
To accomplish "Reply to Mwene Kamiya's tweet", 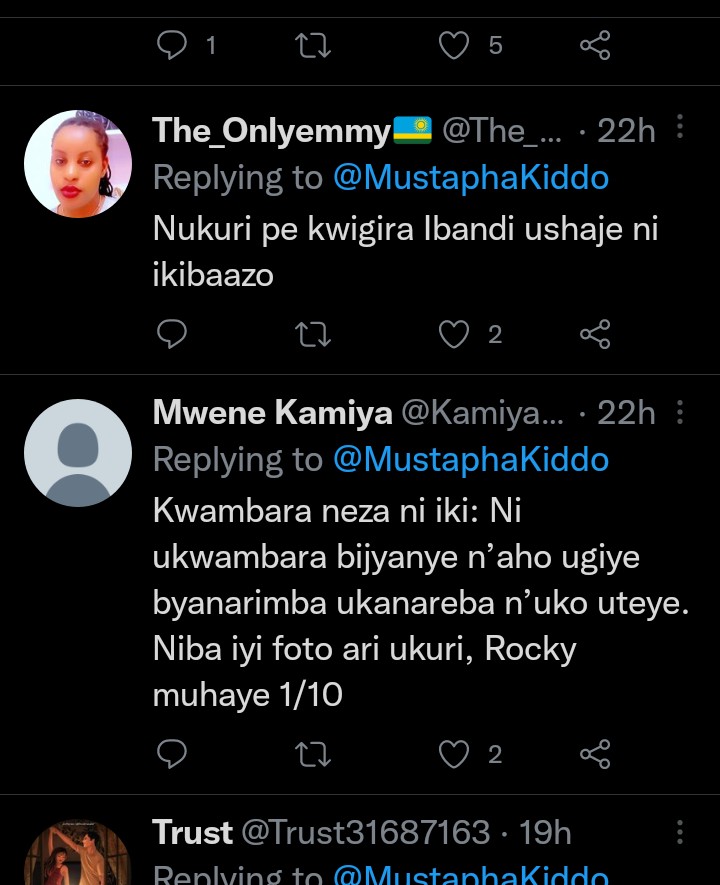I will tap(172, 754).
